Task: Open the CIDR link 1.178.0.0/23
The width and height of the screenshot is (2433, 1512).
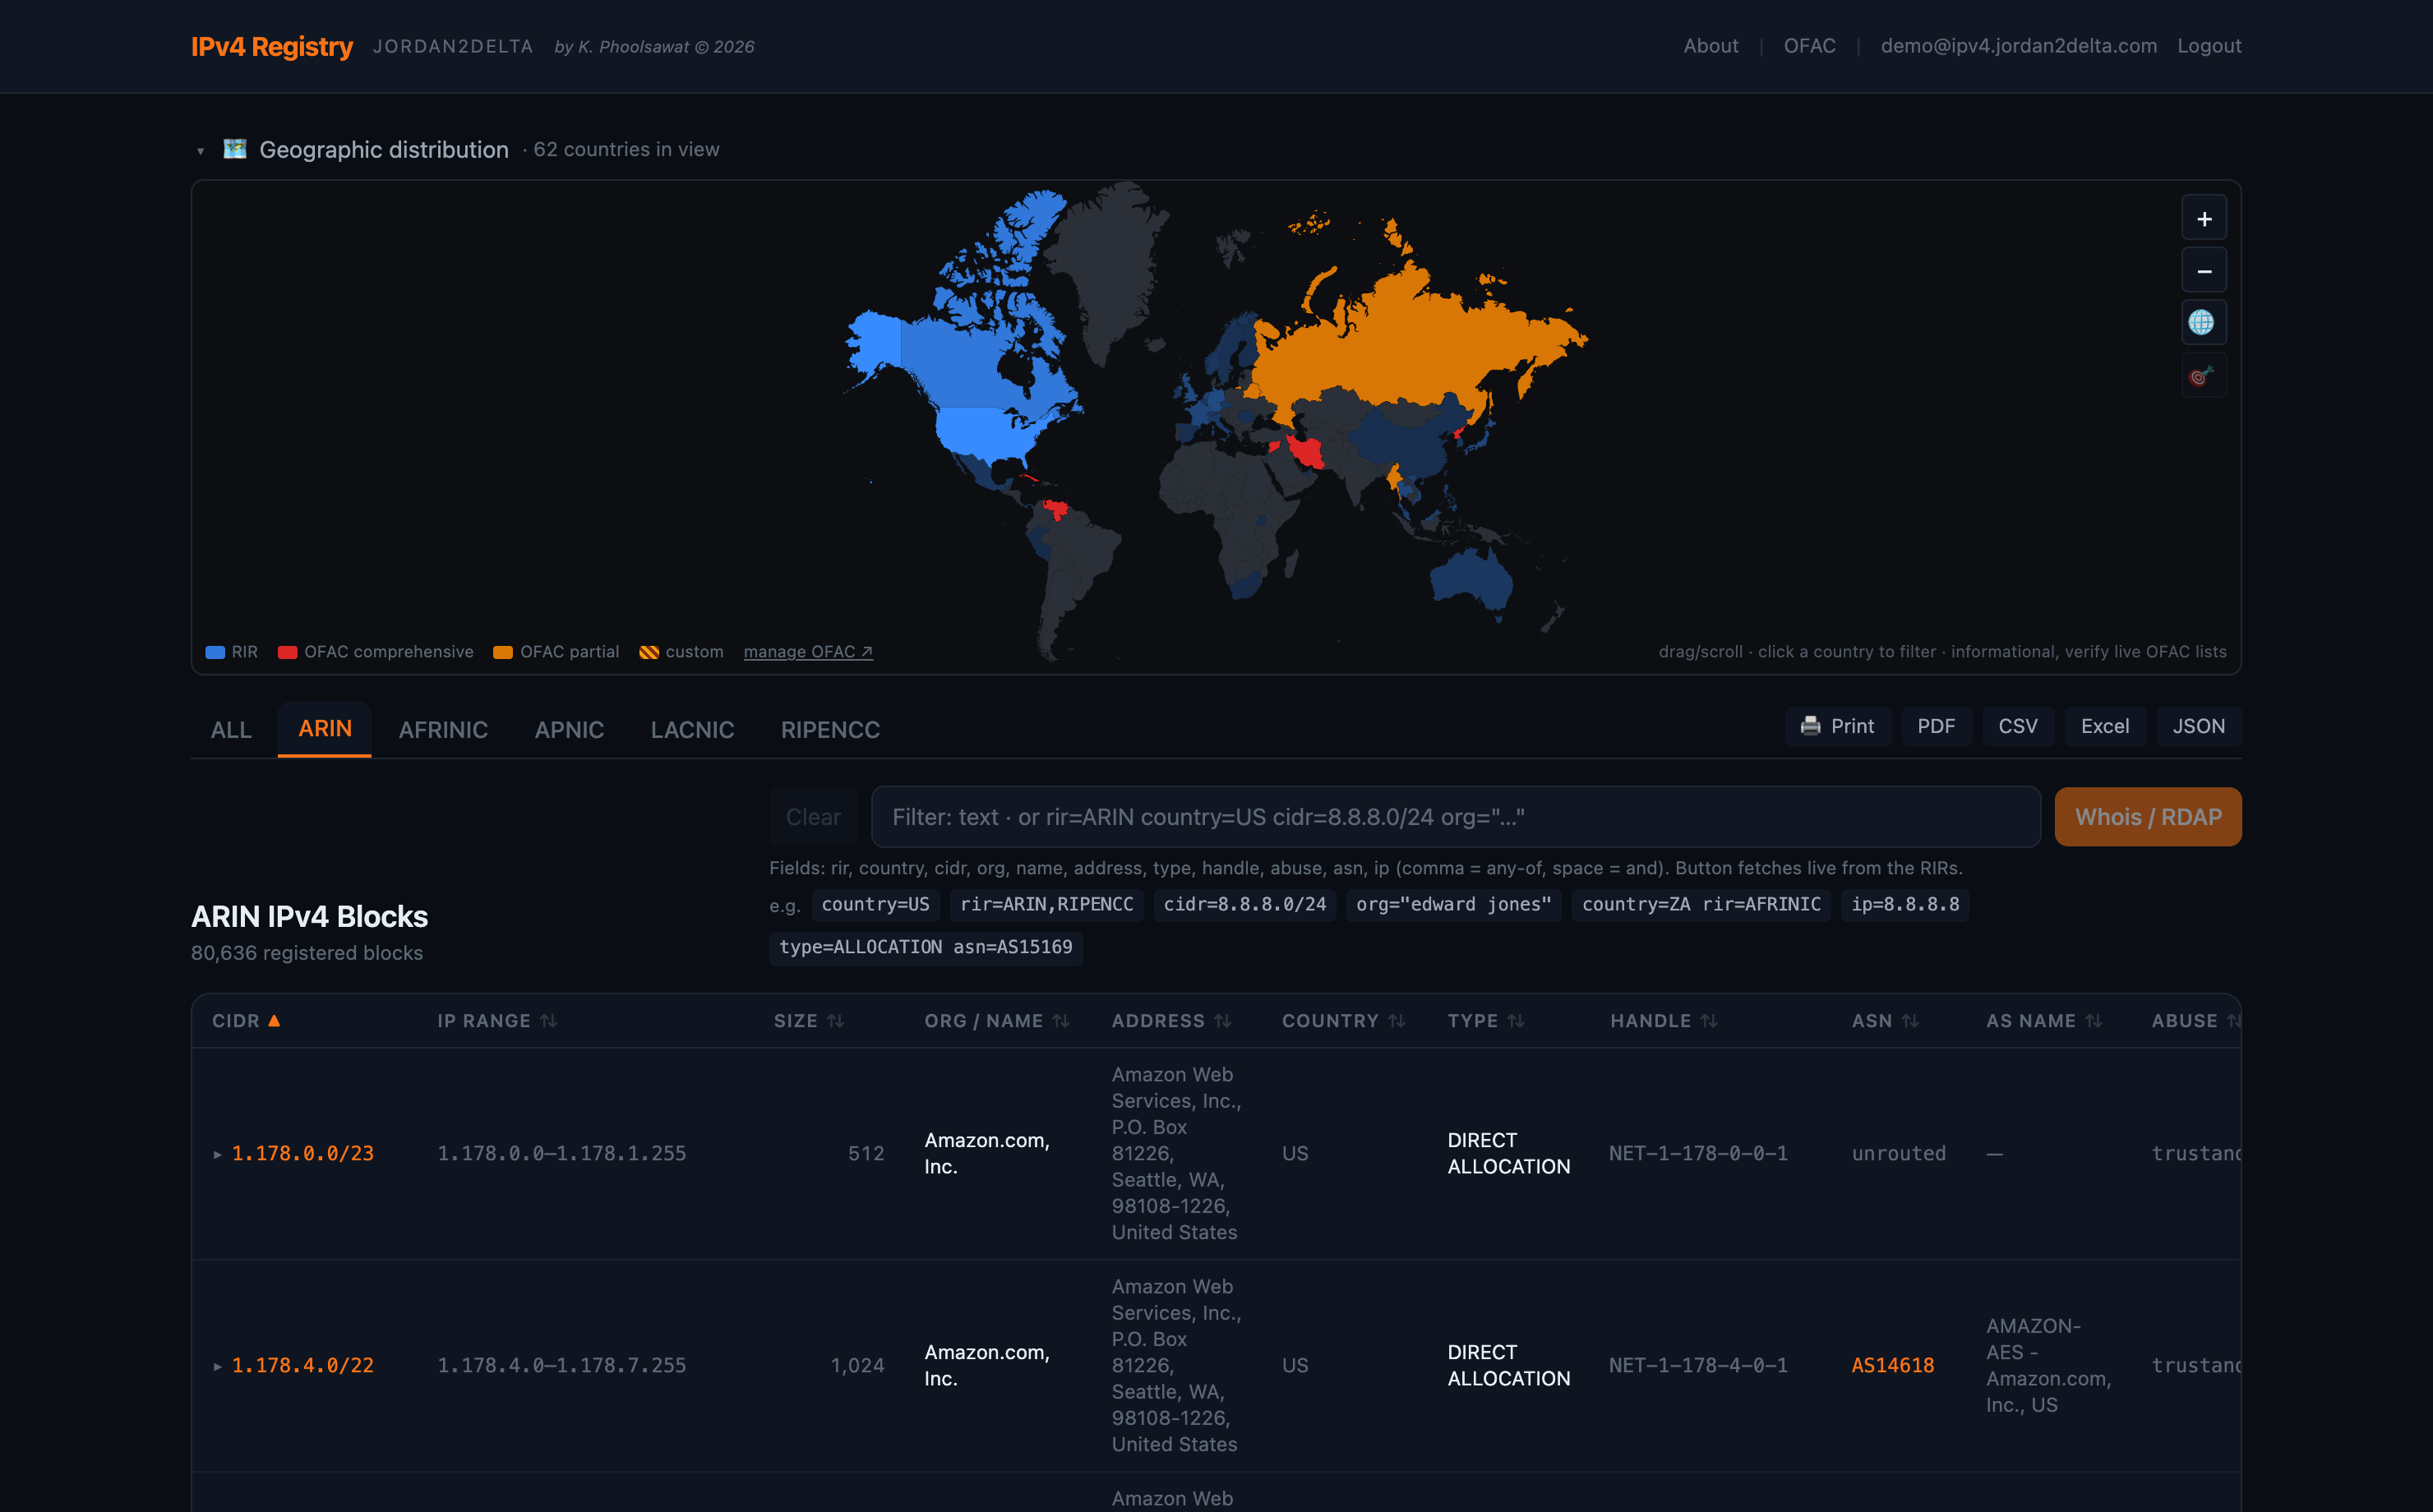Action: click(303, 1154)
